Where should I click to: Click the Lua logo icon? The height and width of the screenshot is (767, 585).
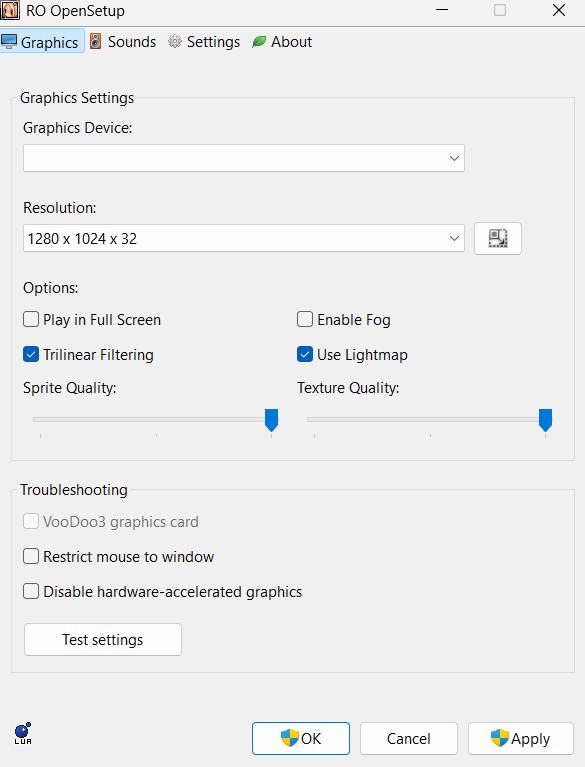click(x=22, y=733)
